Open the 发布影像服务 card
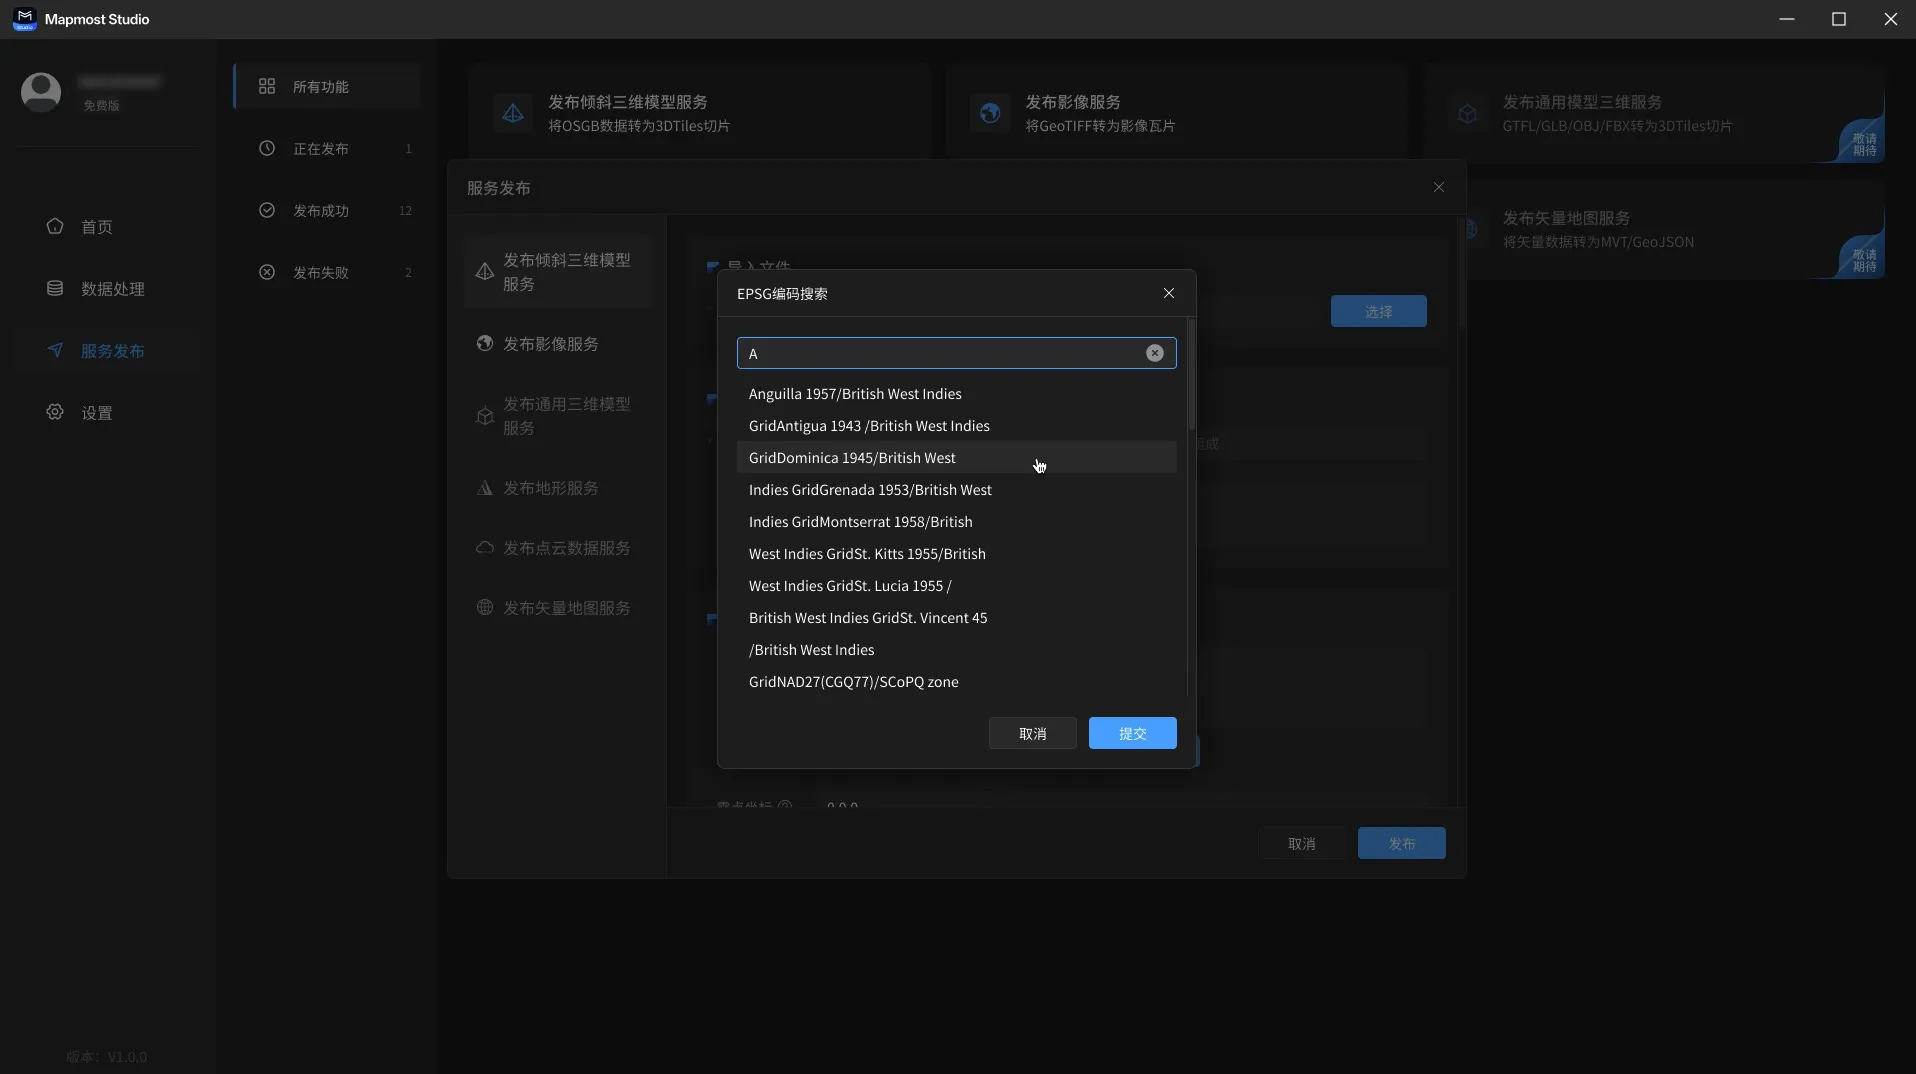The image size is (1916, 1074). point(1177,112)
